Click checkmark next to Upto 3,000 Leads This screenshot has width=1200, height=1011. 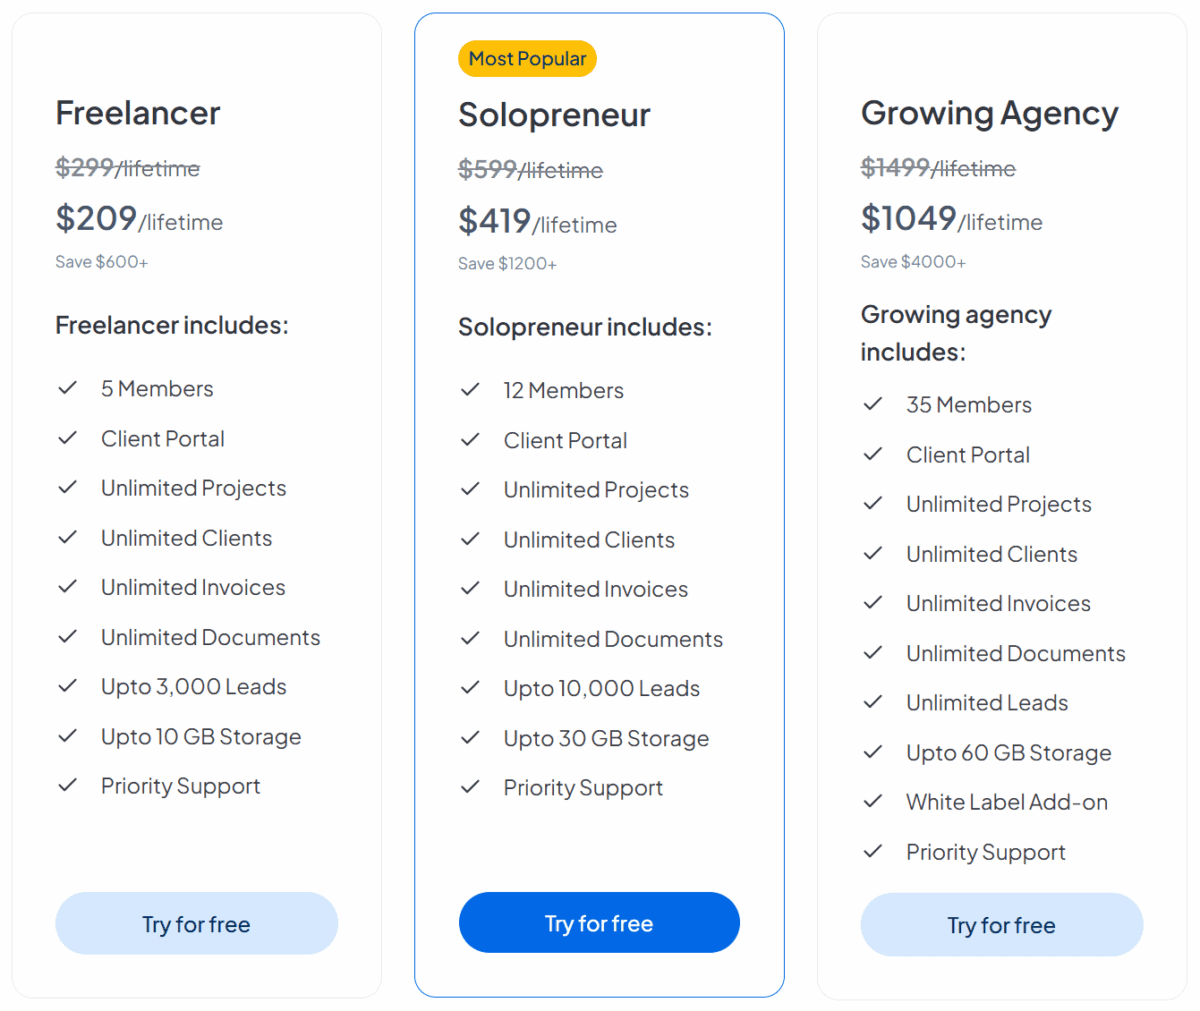coord(68,686)
